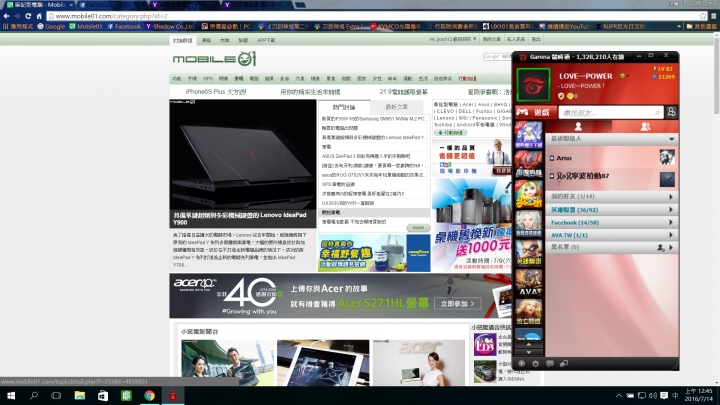Switch to the single-person contacts tab
Image resolution: width=720 pixels, height=405 pixels.
[x=578, y=126]
